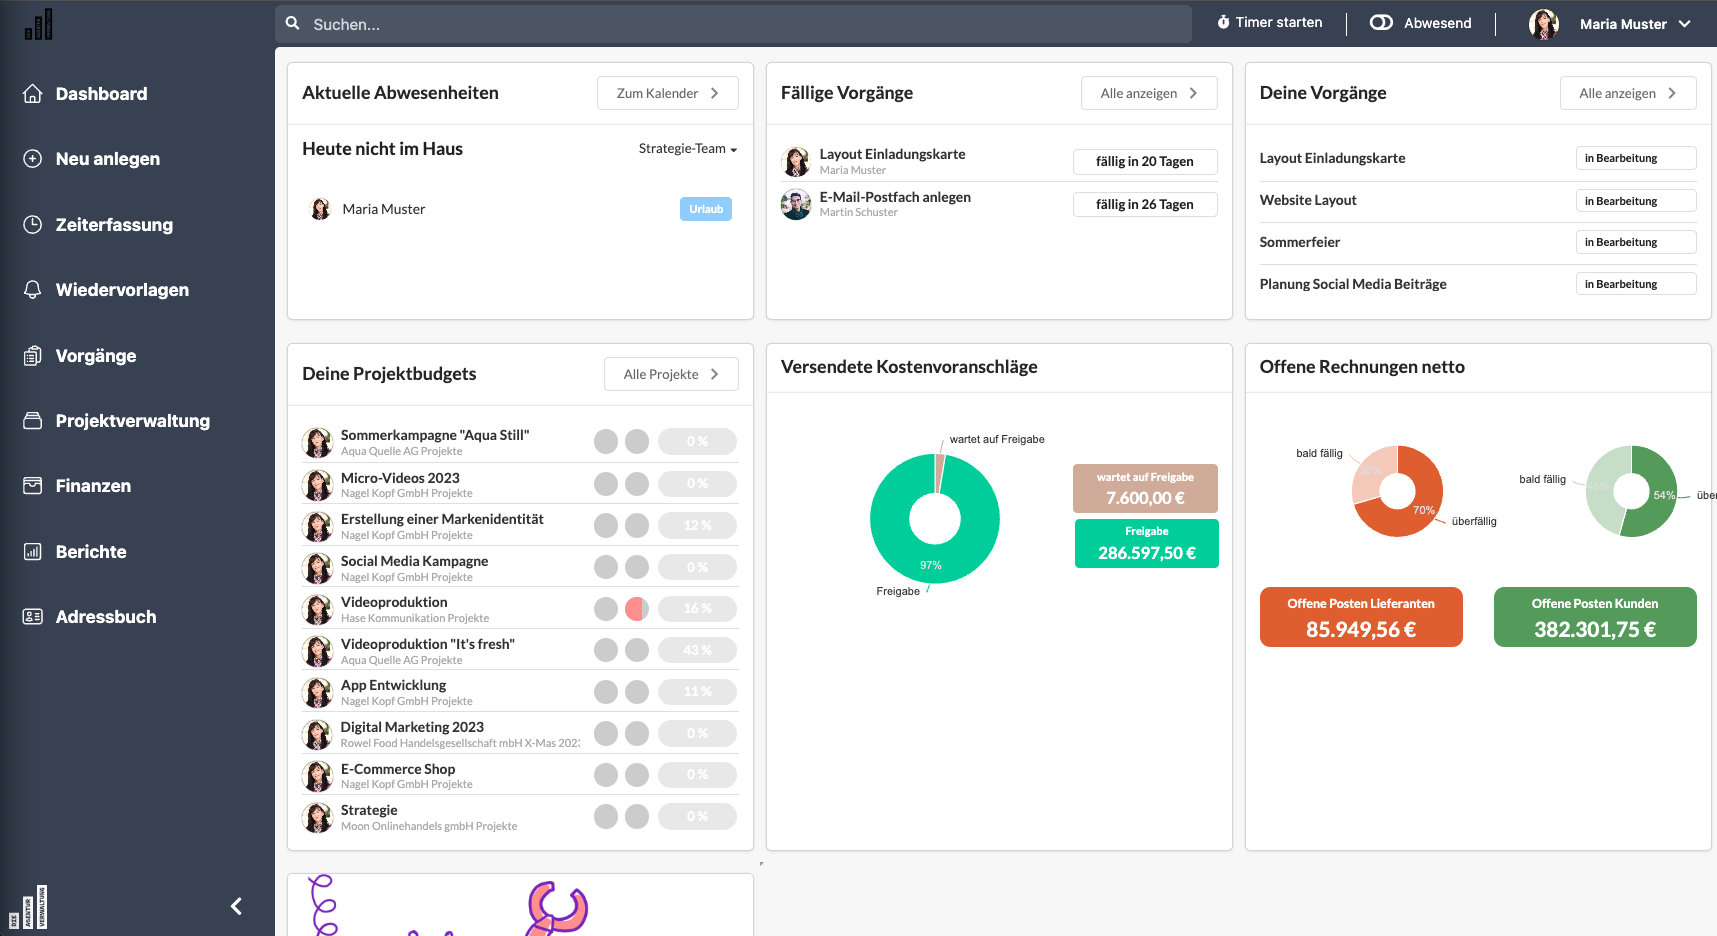Click the Alle Projekte button
Image resolution: width=1717 pixels, height=936 pixels.
click(671, 374)
